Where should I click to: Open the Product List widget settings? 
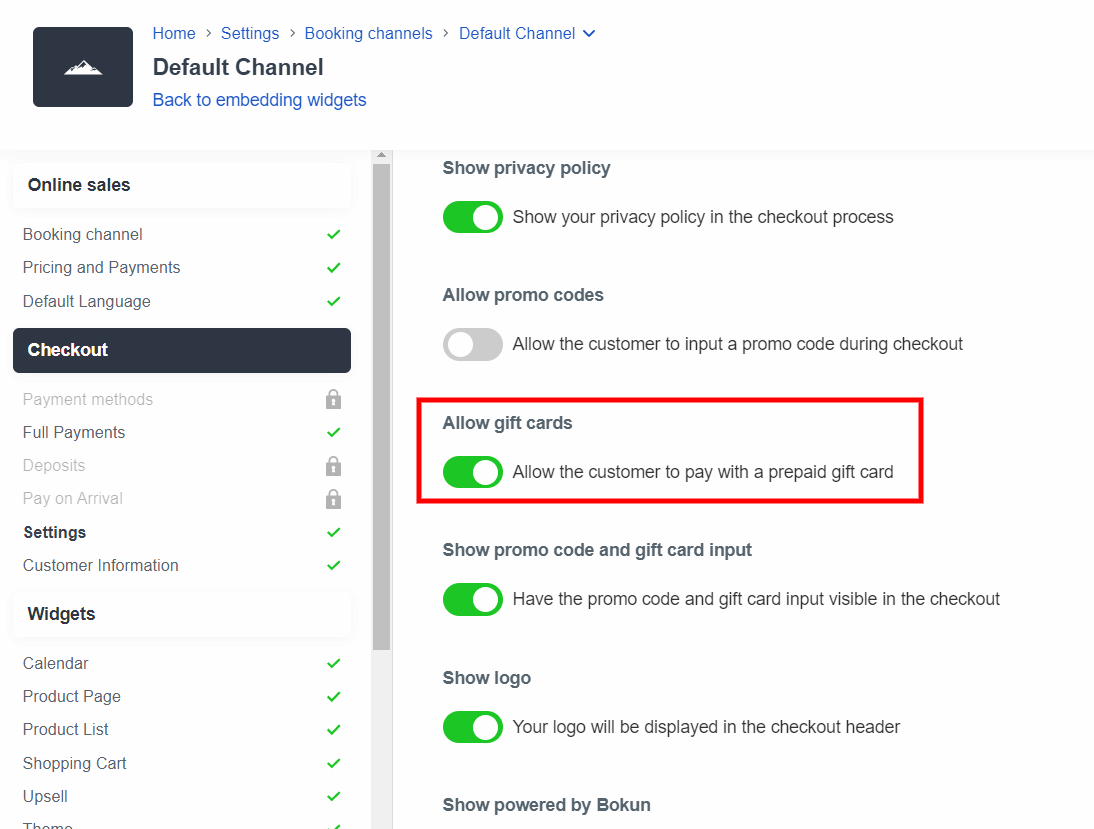tap(66, 729)
